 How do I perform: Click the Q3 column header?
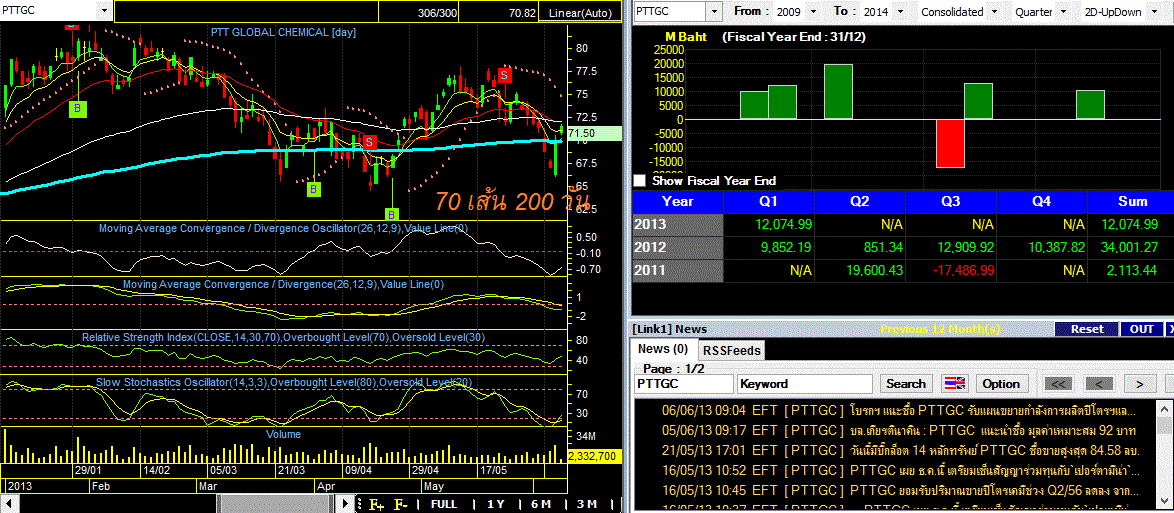(951, 201)
